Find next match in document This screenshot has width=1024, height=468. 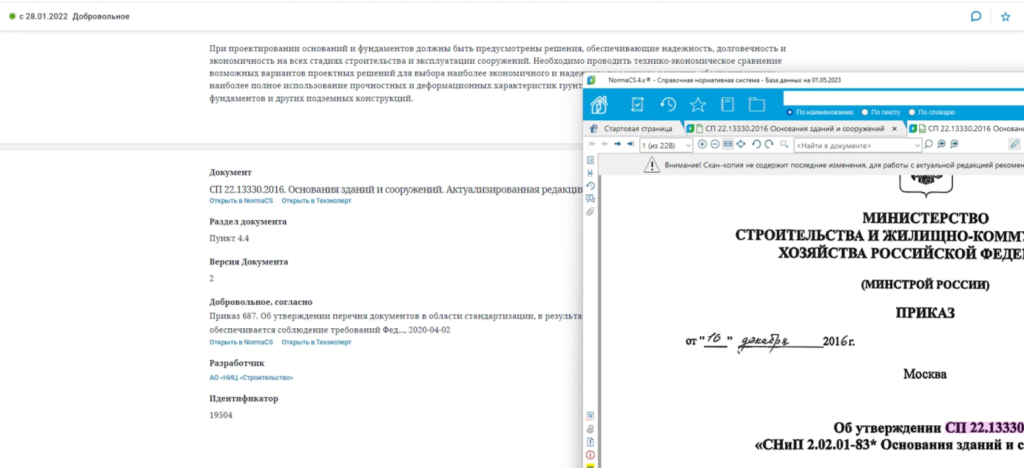(954, 144)
